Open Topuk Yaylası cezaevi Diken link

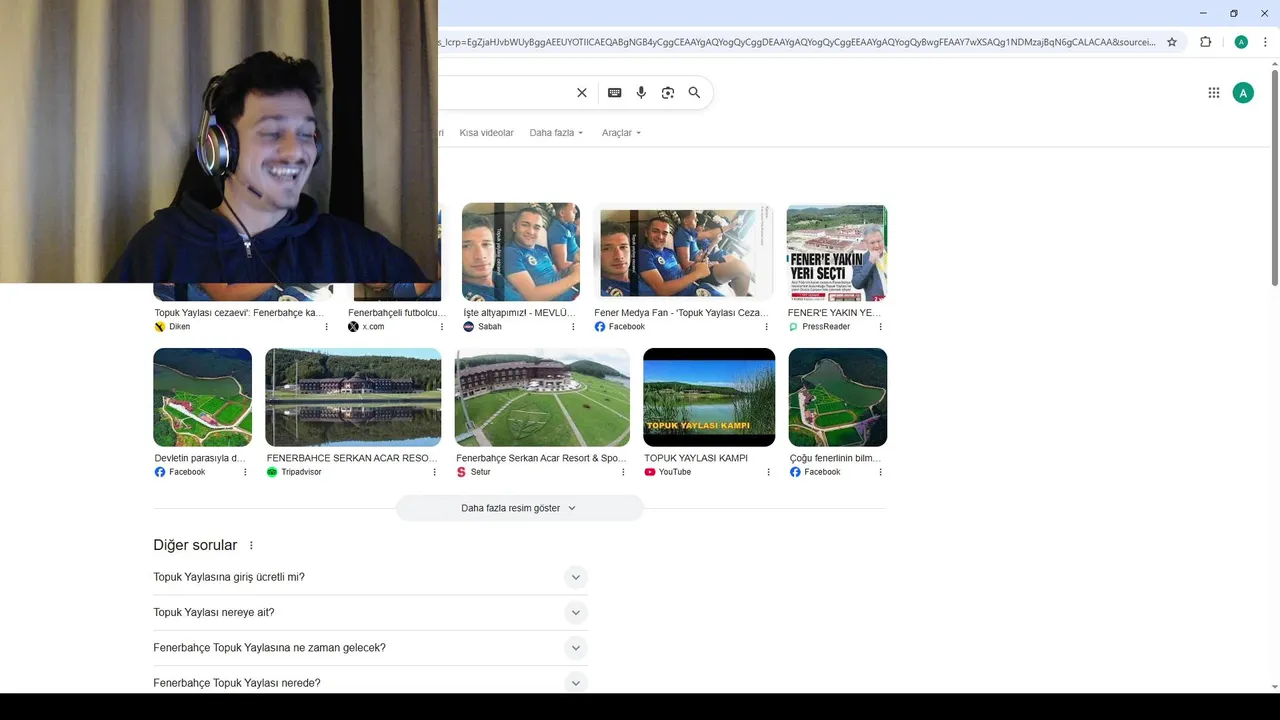(x=239, y=313)
